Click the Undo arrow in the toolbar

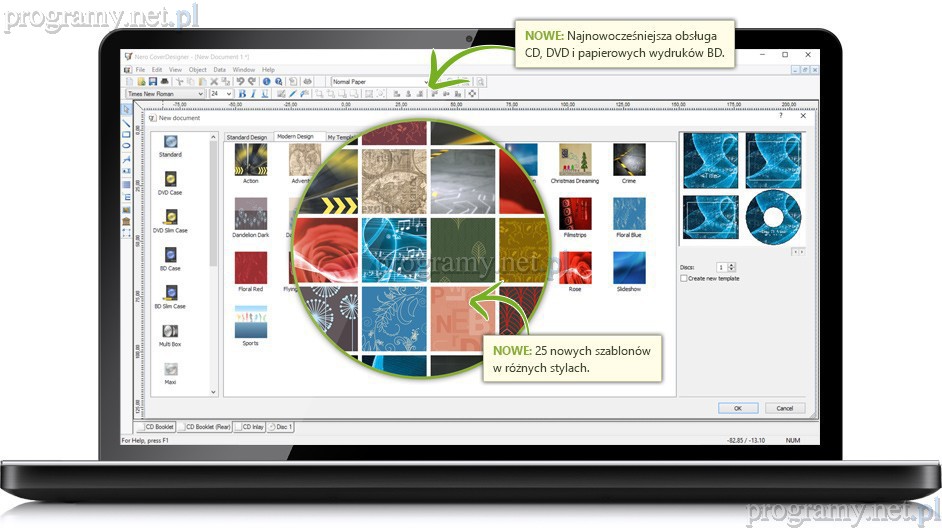click(x=239, y=81)
